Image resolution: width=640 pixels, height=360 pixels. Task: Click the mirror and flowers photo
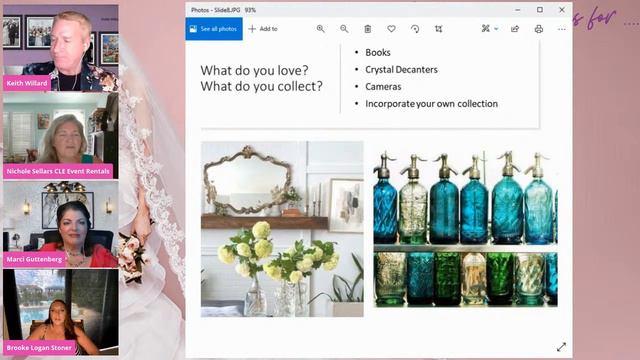(x=282, y=229)
